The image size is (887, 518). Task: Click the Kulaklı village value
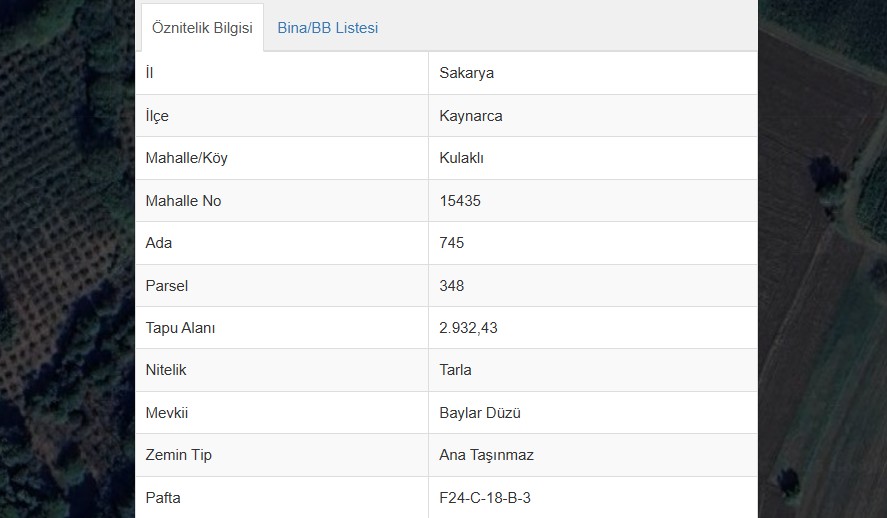461,158
